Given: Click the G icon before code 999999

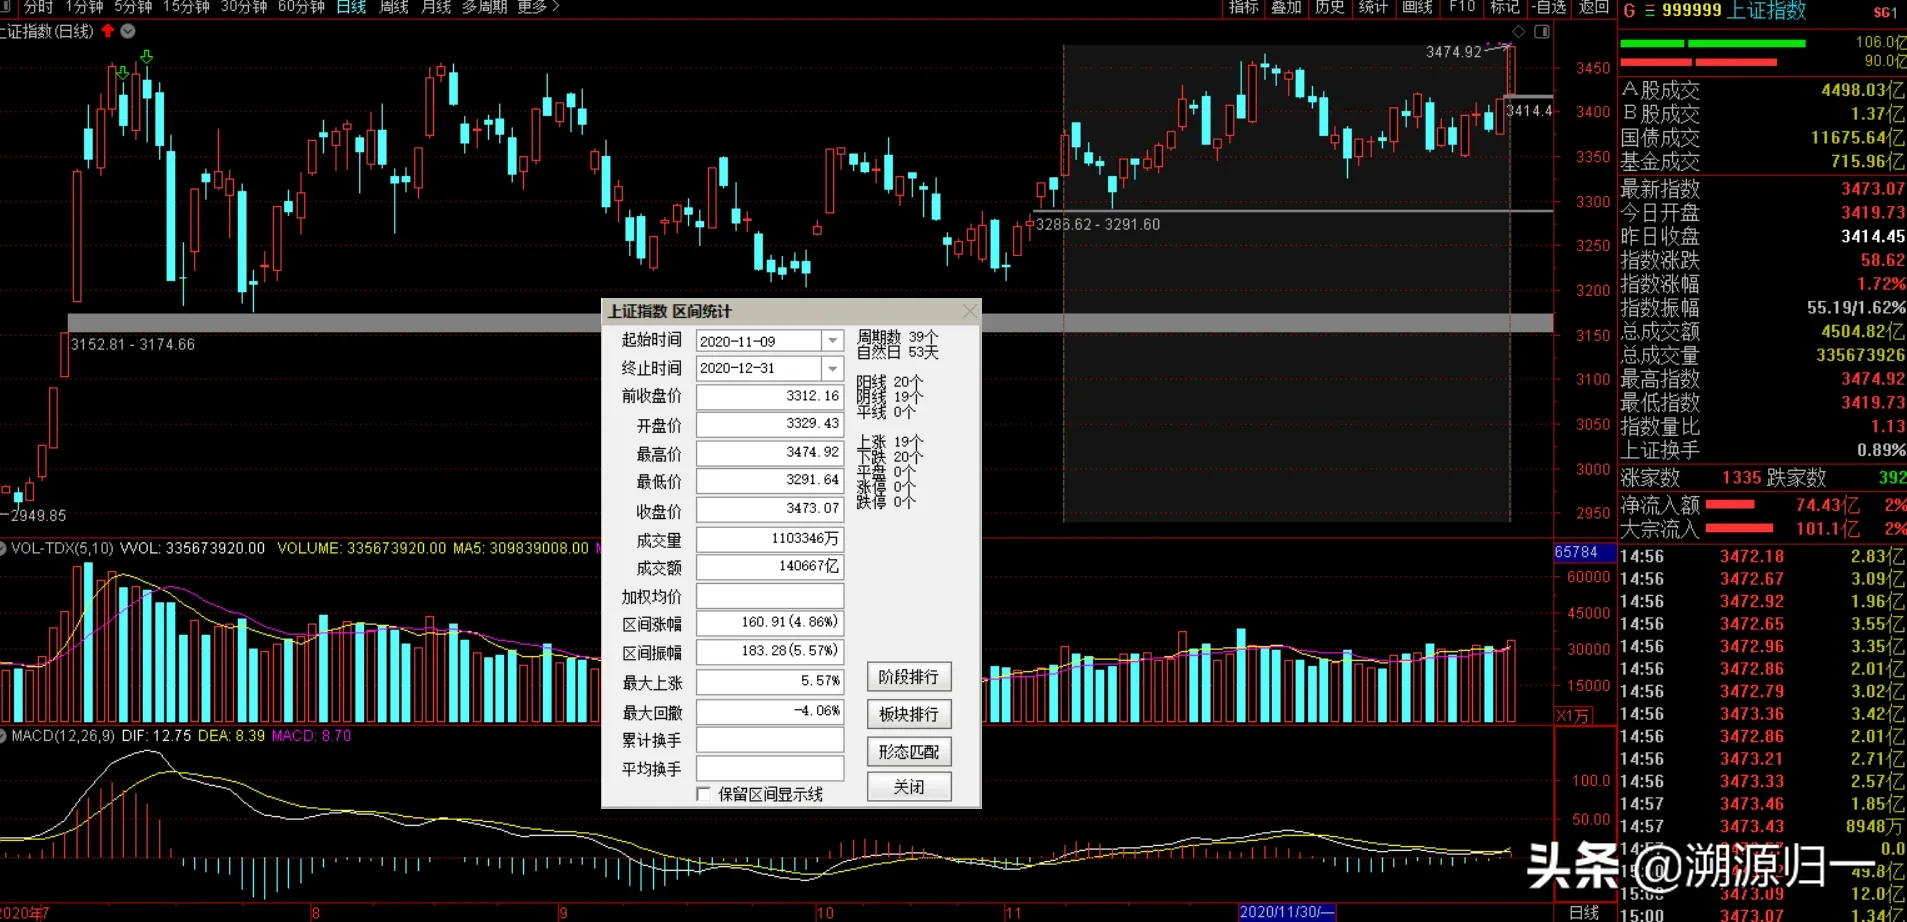Looking at the screenshot, I should (1629, 11).
